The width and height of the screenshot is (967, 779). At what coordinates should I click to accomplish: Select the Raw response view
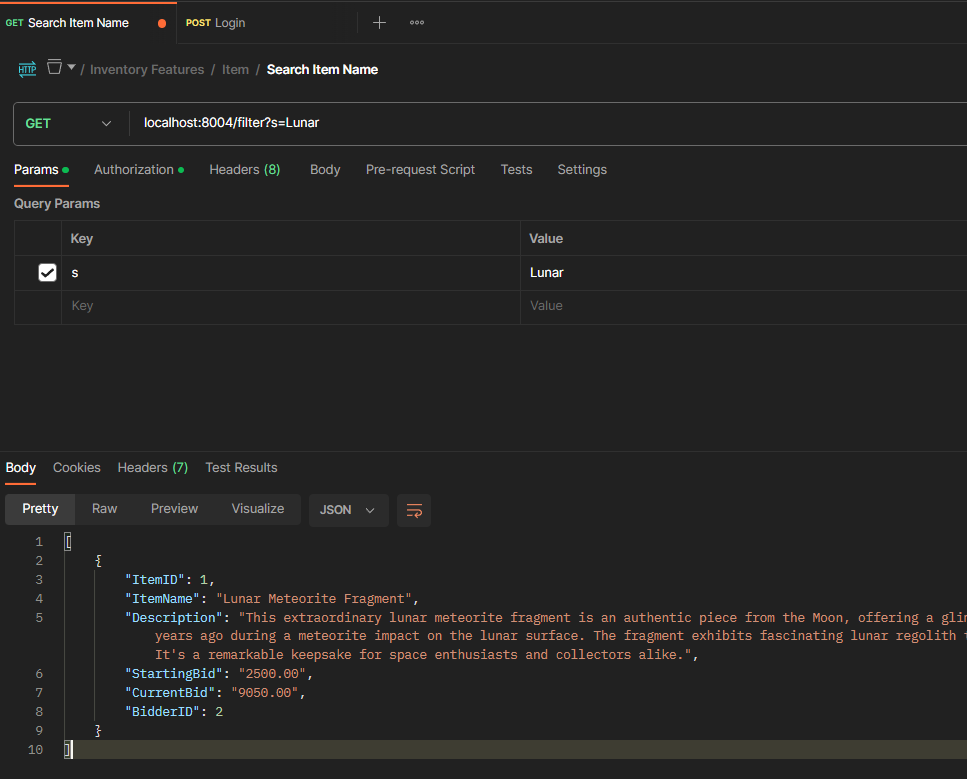click(105, 508)
